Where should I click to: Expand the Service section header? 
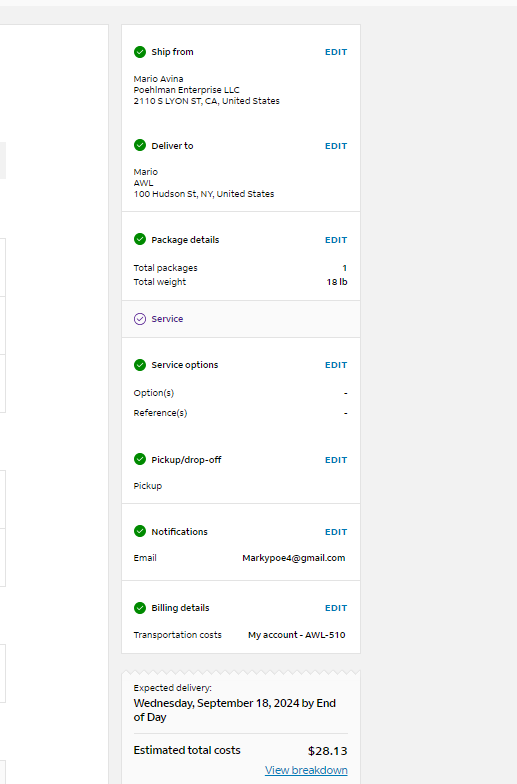point(241,319)
